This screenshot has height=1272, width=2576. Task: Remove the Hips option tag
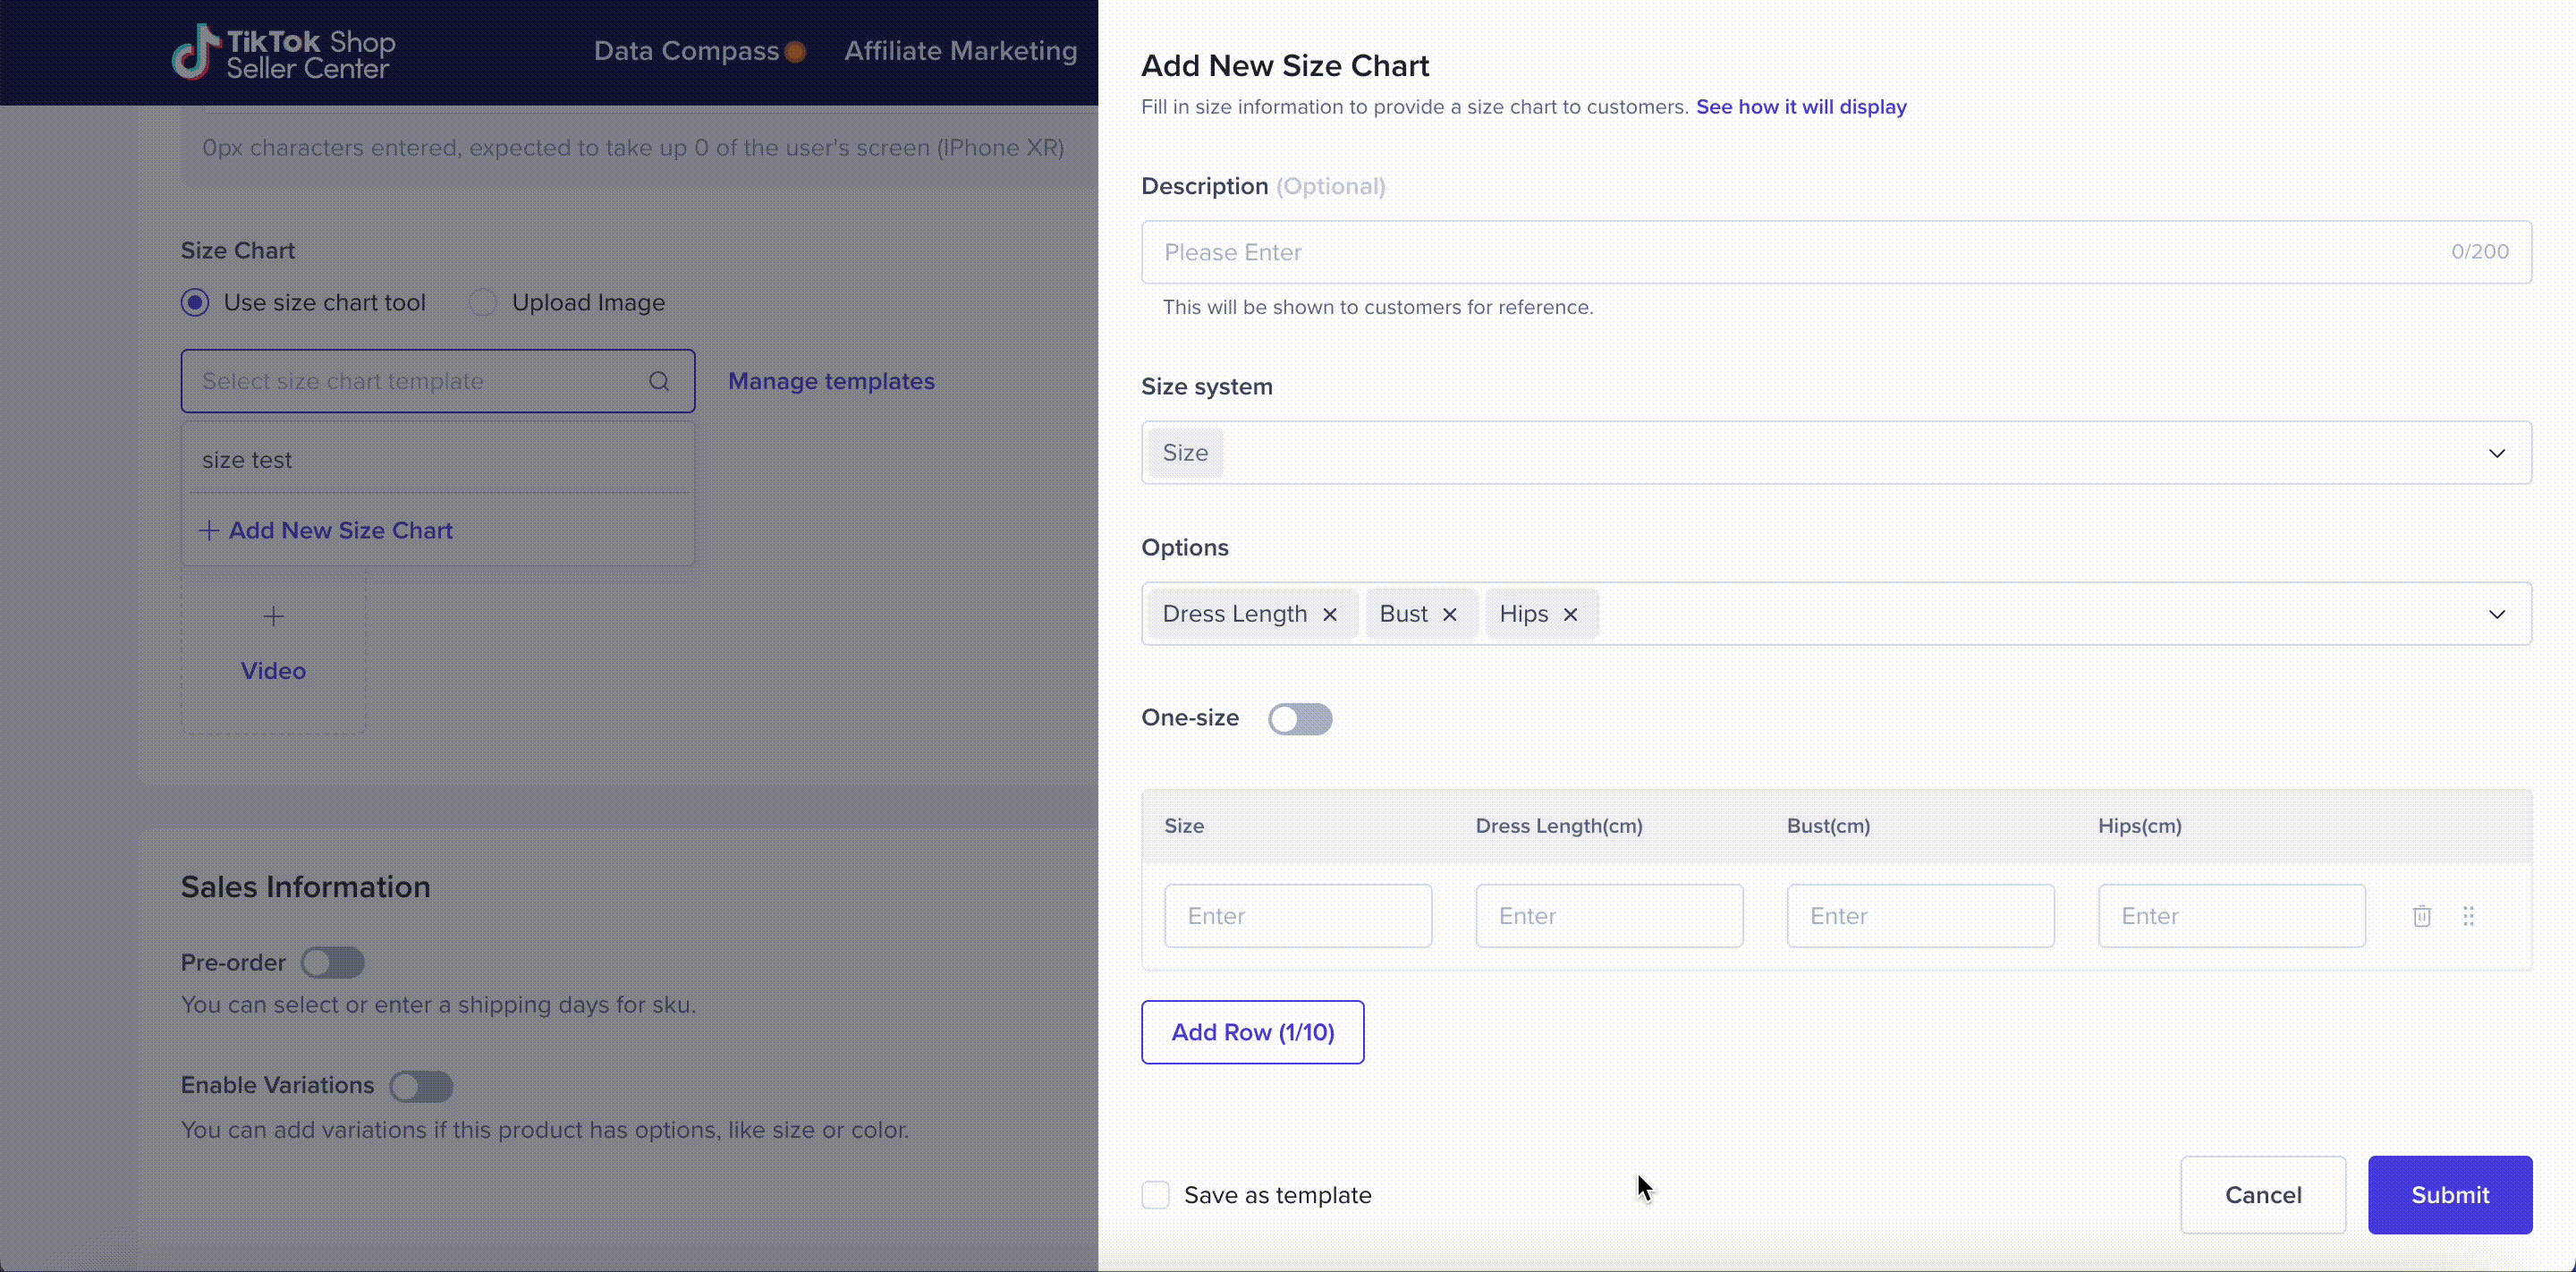point(1570,614)
